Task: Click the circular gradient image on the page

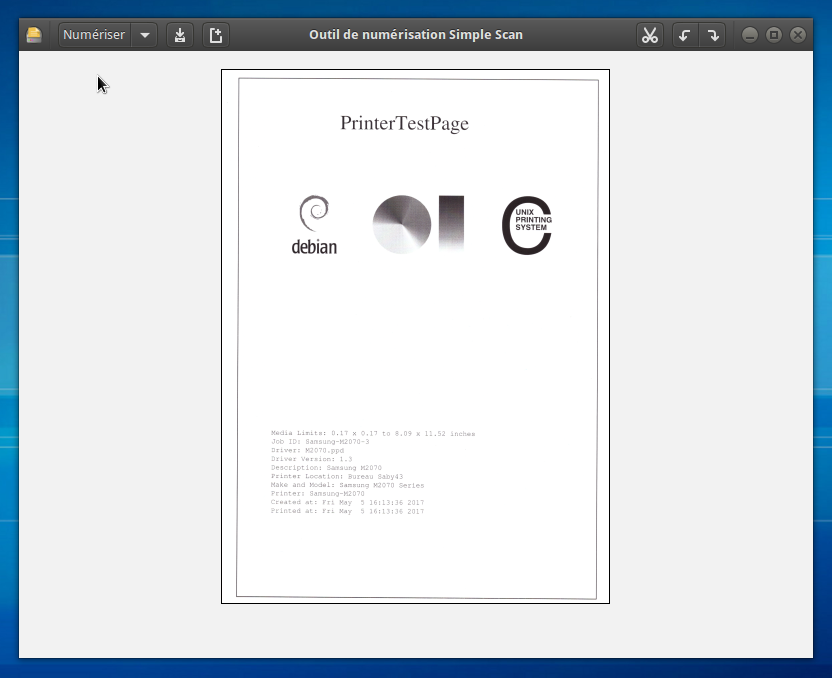Action: [x=402, y=224]
